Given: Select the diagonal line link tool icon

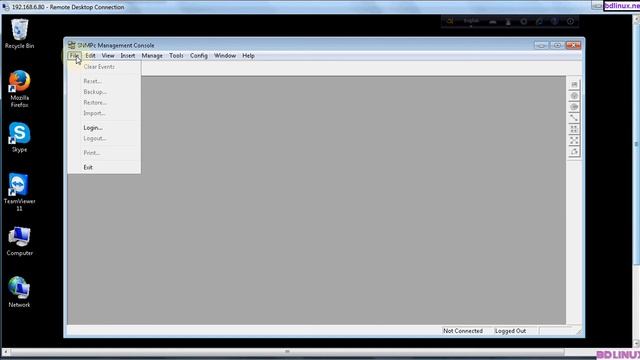Looking at the screenshot, I should coord(574,118).
